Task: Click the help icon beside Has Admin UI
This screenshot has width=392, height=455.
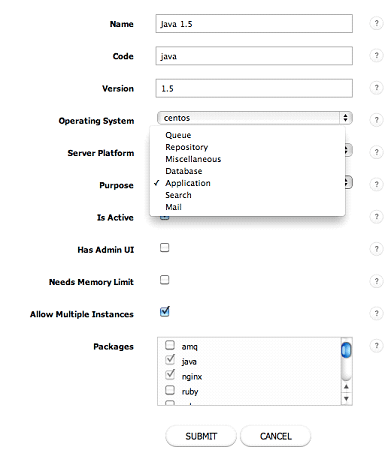Action: pos(376,249)
